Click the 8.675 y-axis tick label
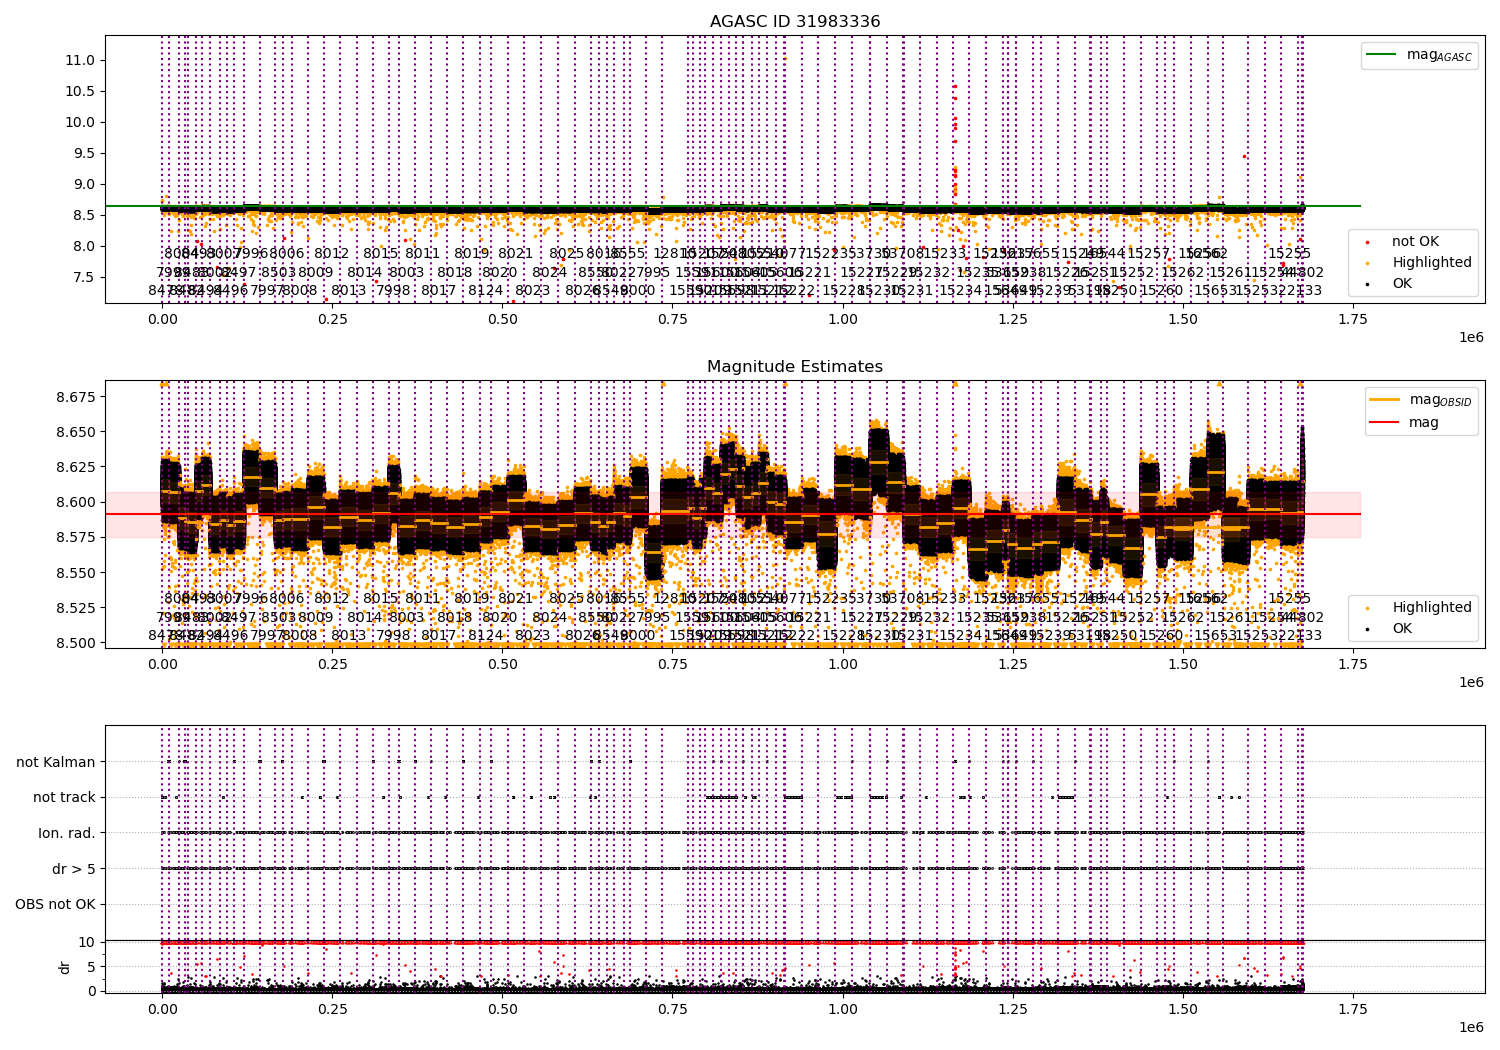This screenshot has width=1500, height=1050. (76, 397)
